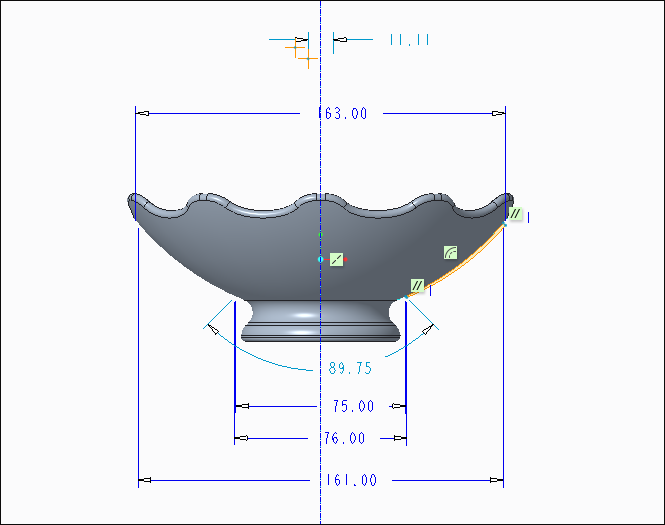665x525 pixels.
Task: Select the 11.11 dimension at top
Action: (409, 40)
